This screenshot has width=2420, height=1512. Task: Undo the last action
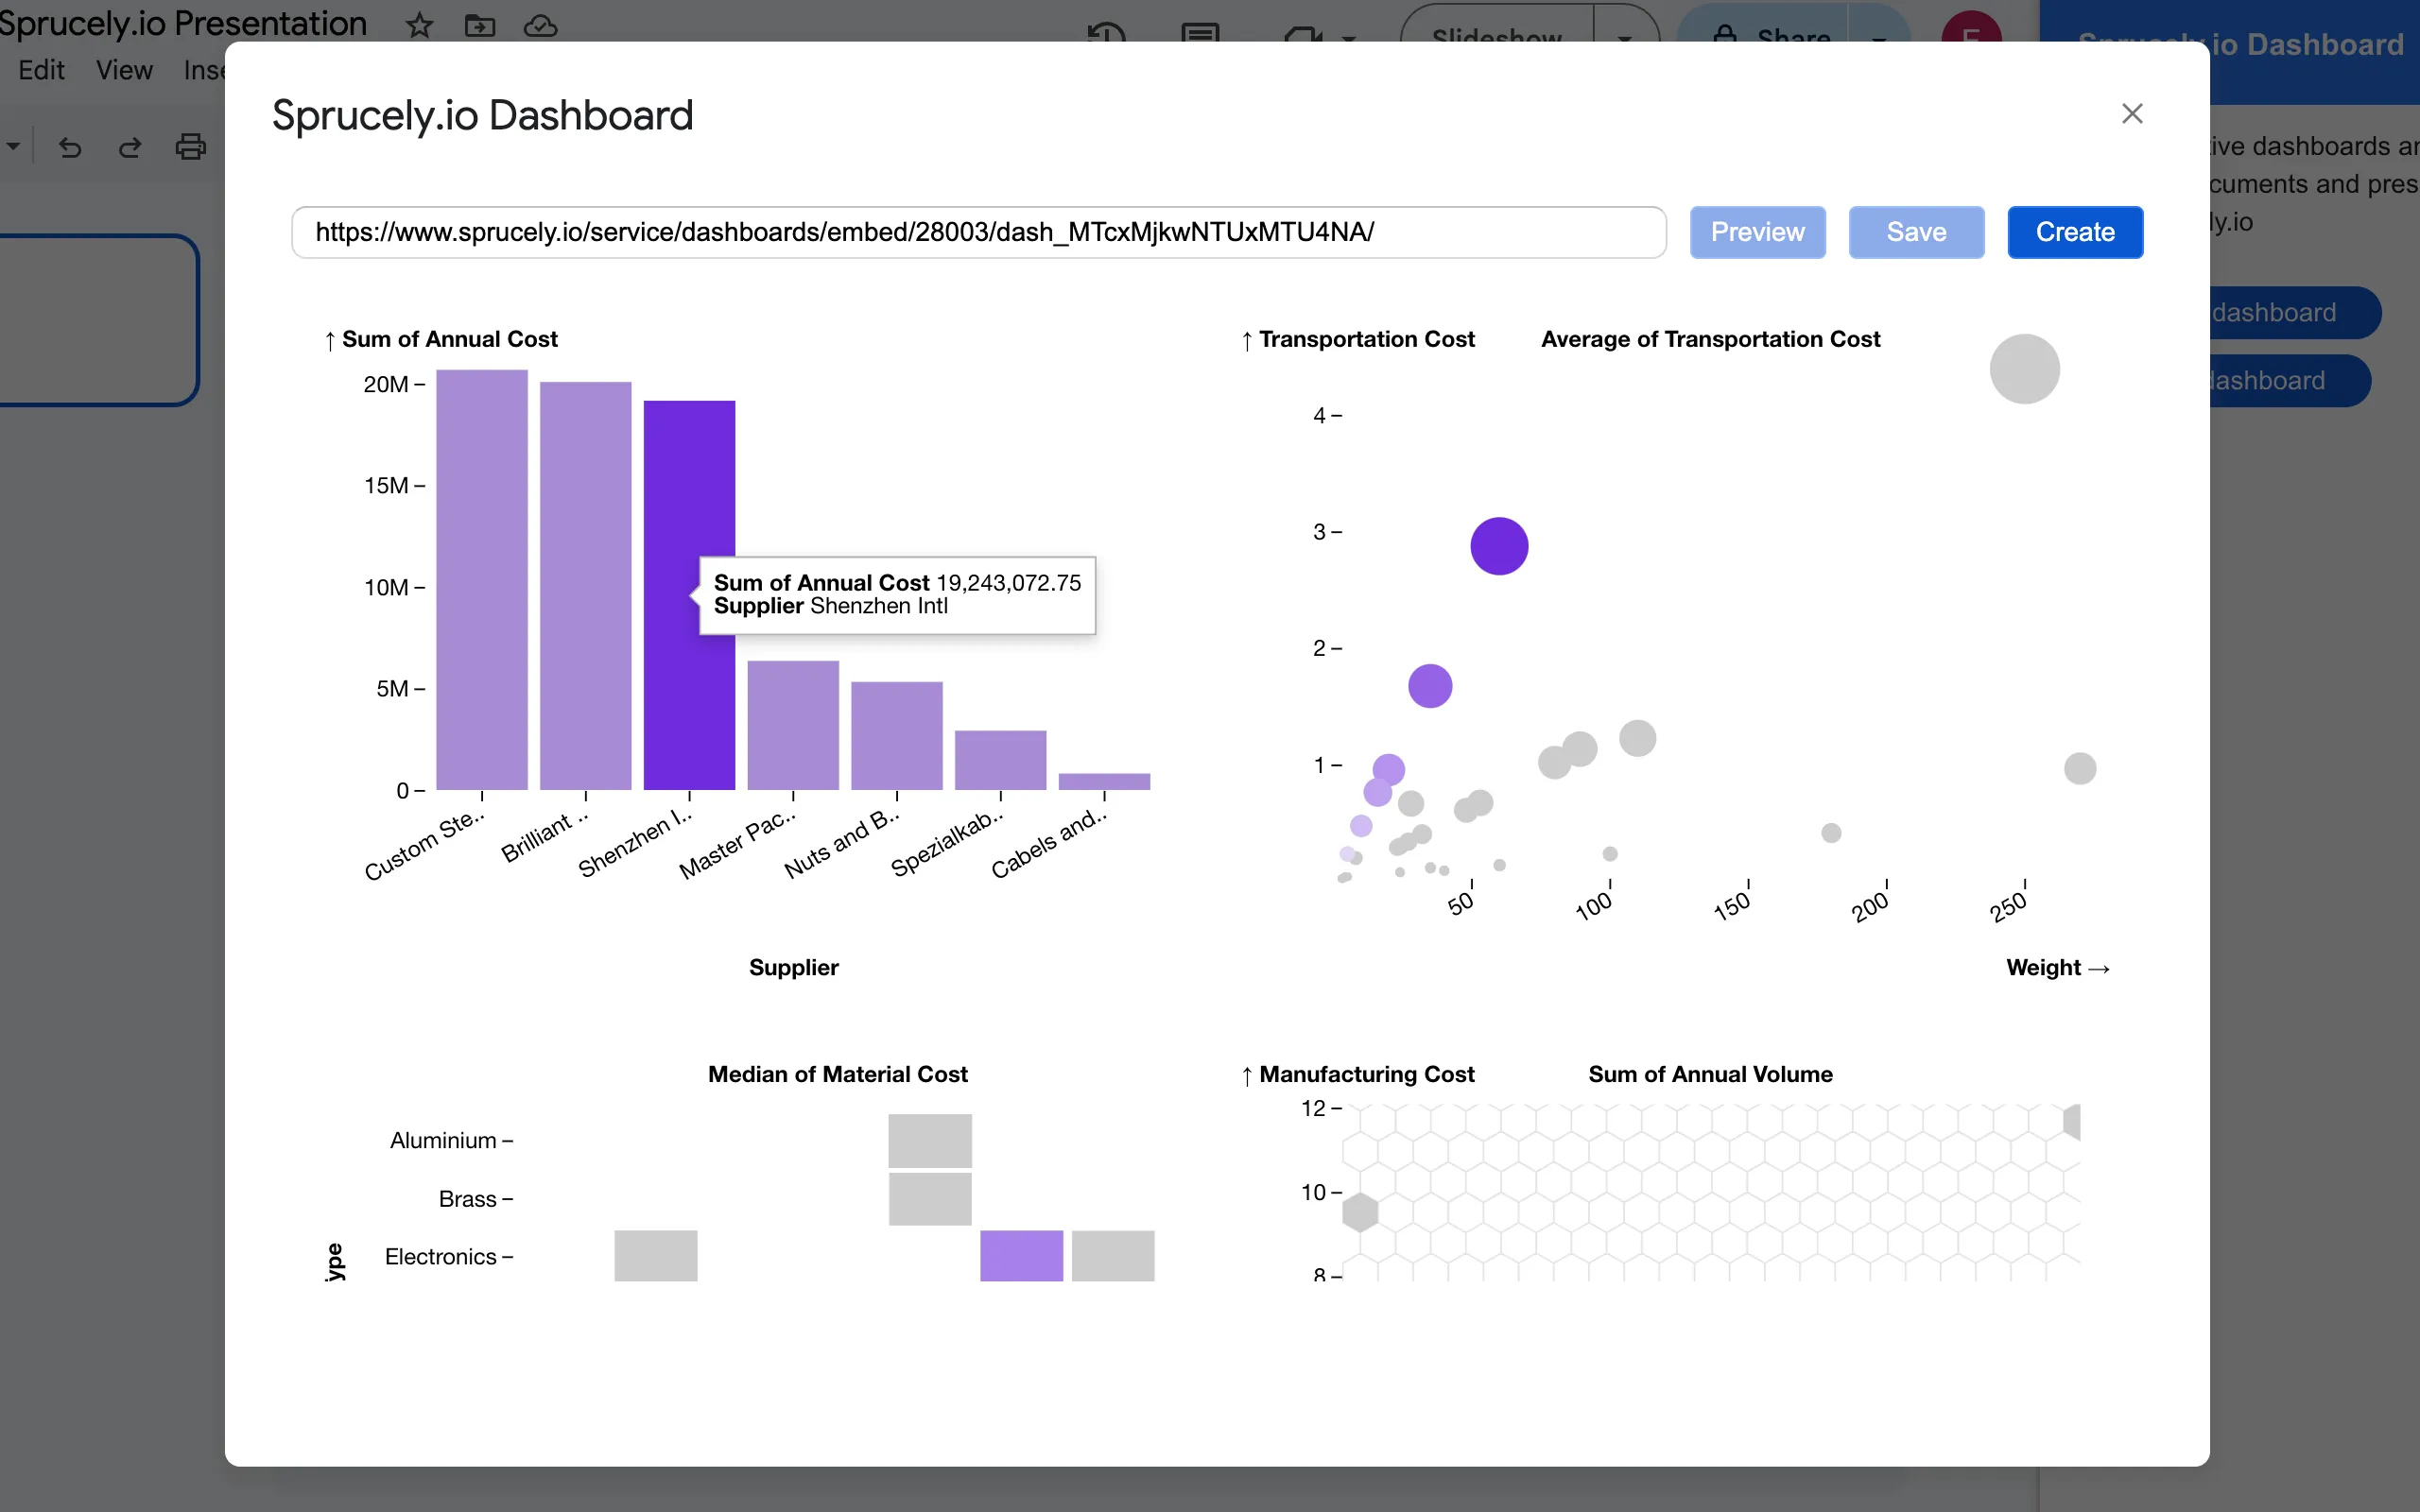pyautogui.click(x=69, y=147)
